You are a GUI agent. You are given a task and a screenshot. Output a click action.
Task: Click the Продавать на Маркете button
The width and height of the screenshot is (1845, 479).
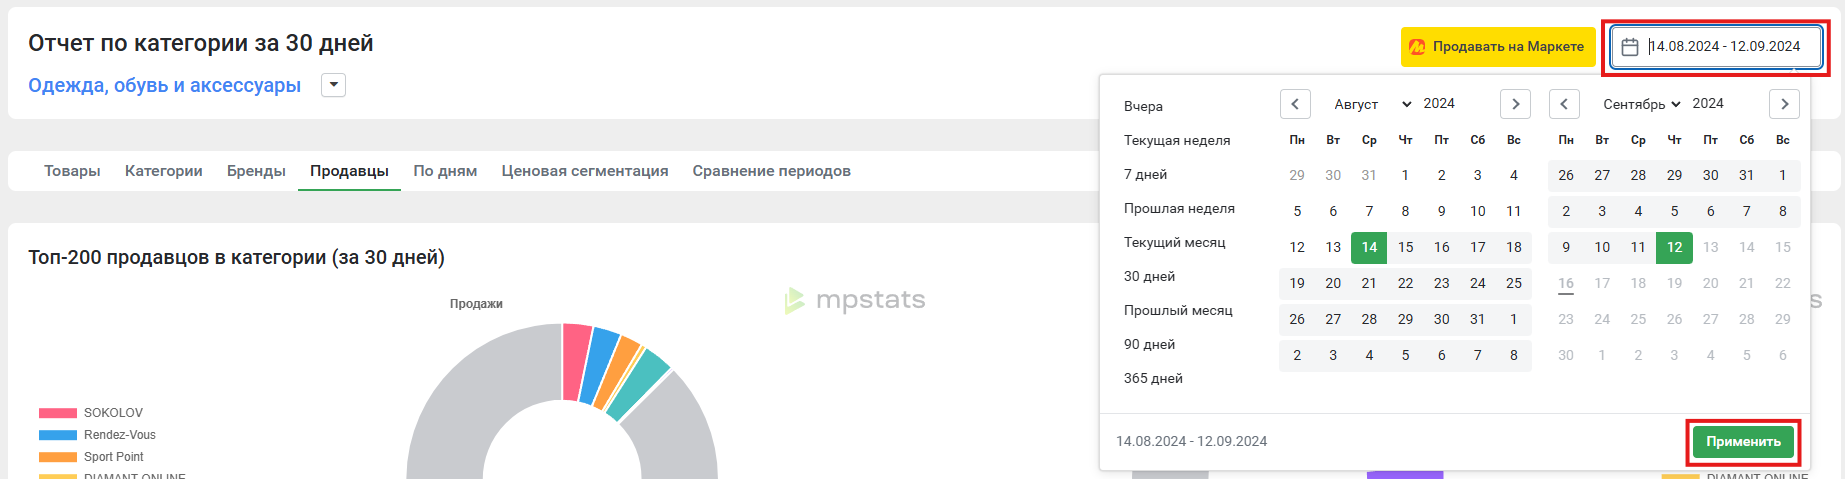(1498, 47)
